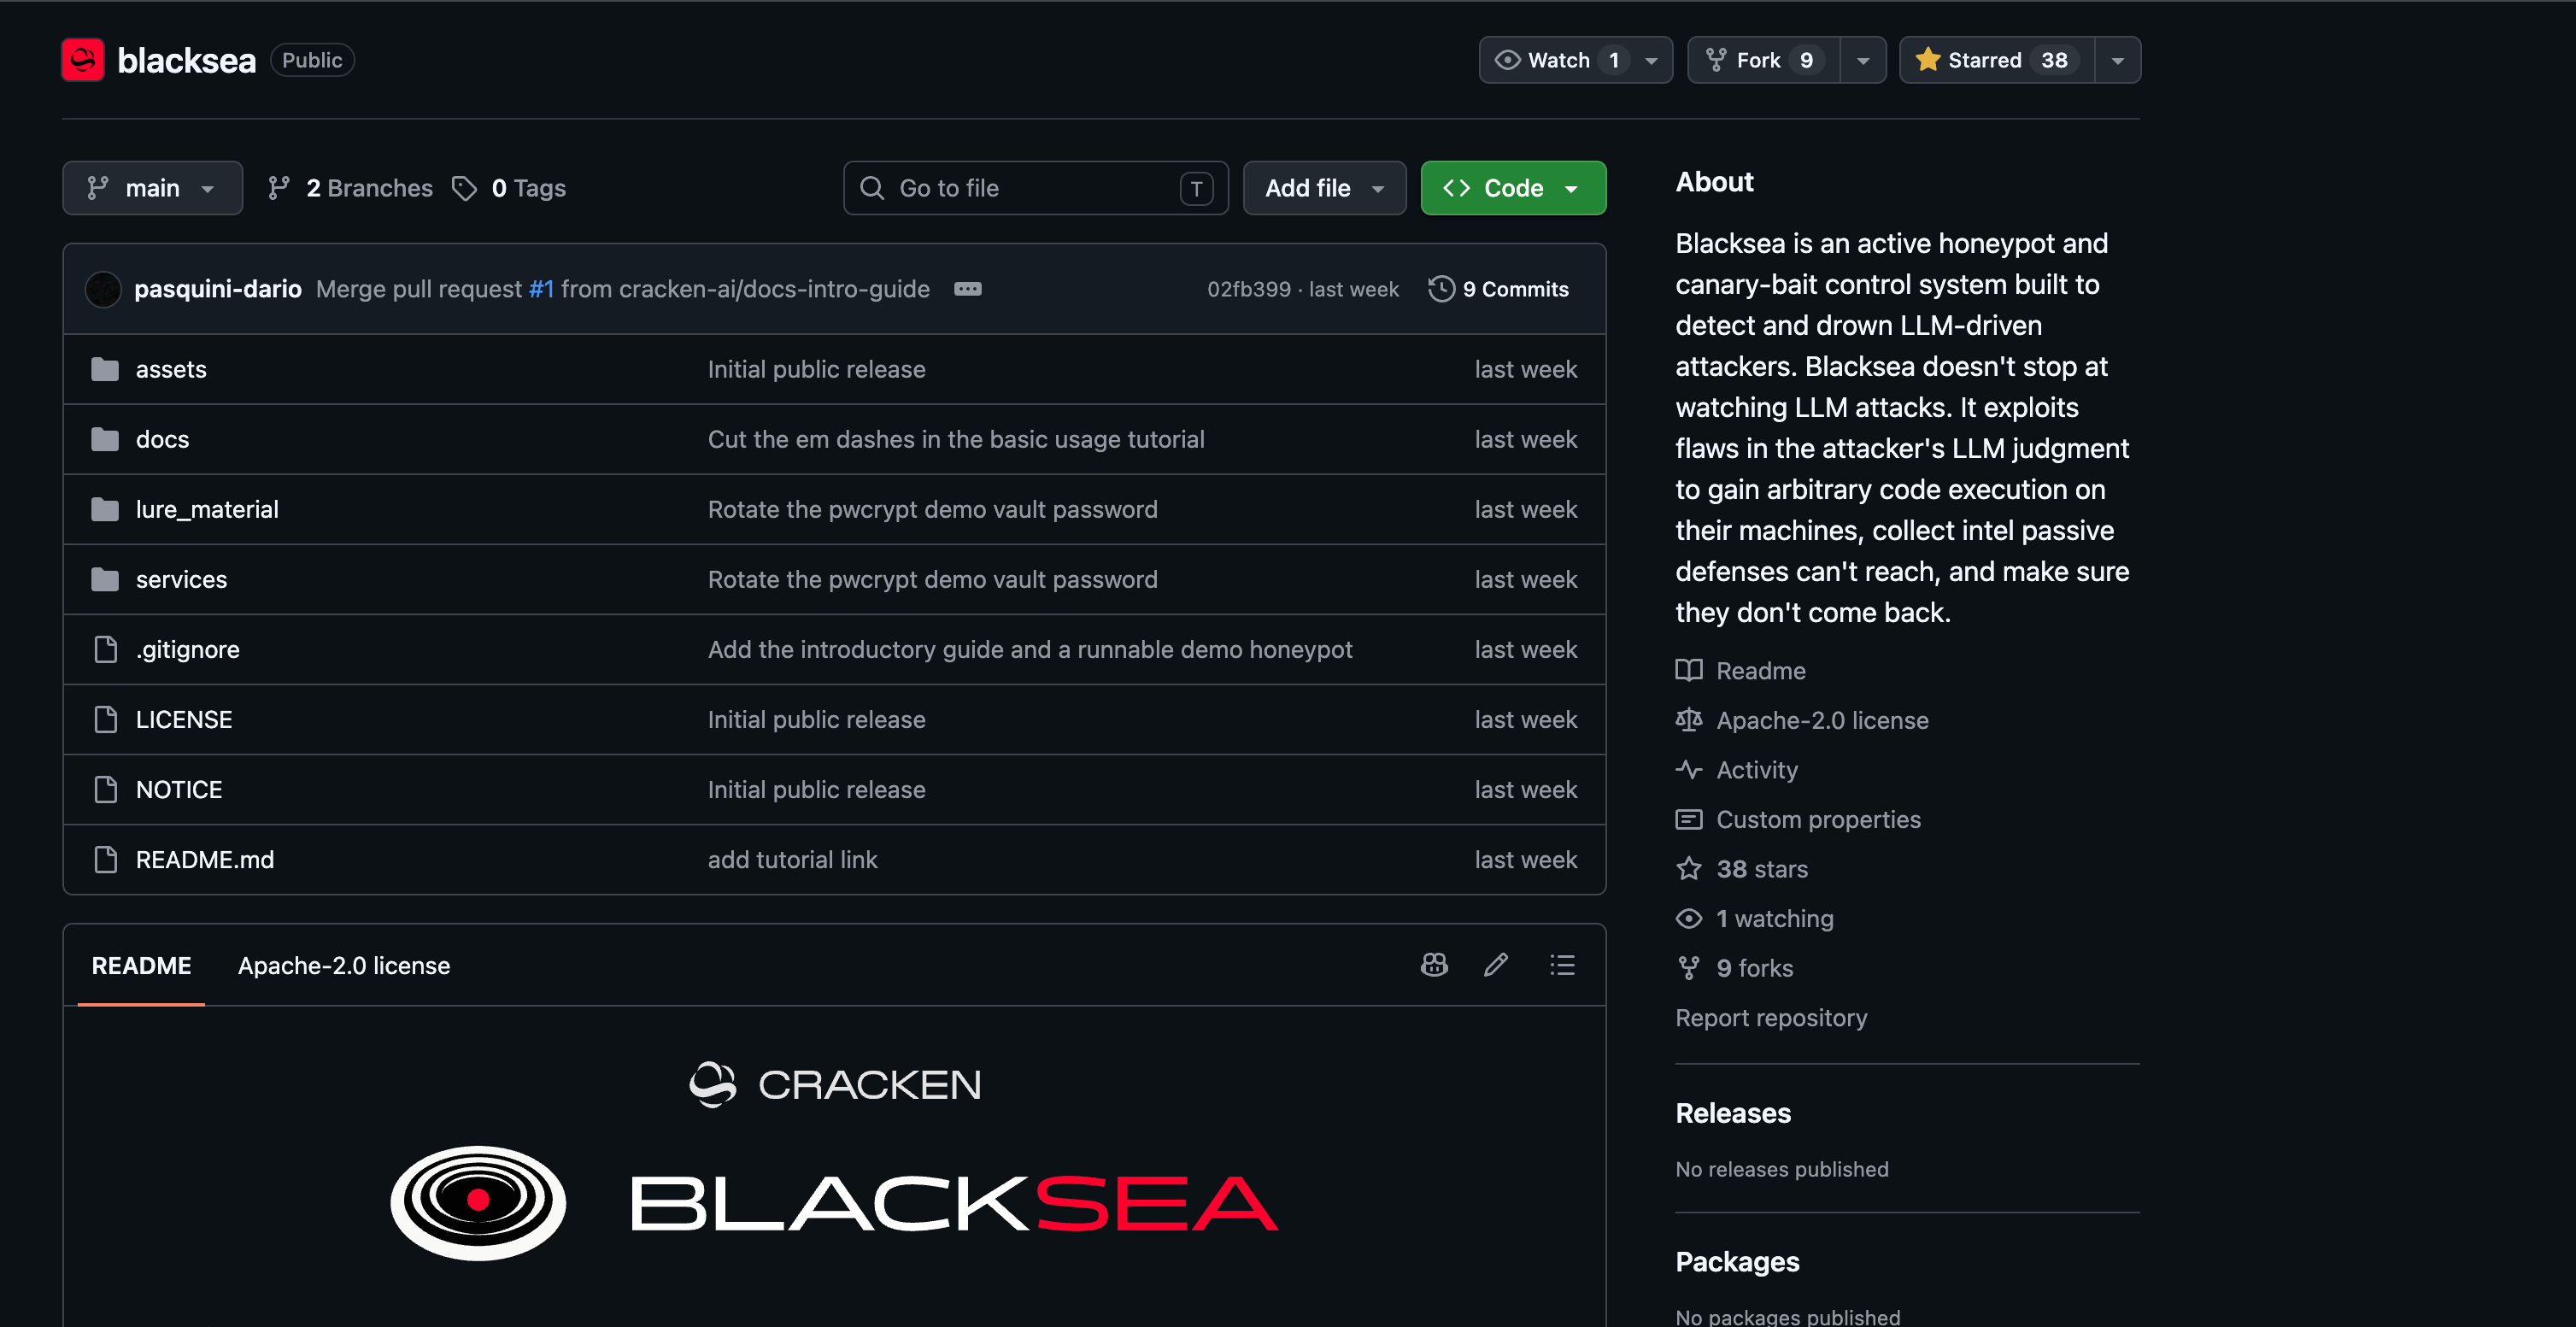Viewport: 2576px width, 1327px height.
Task: Expand the commit message ellipsis
Action: coord(967,289)
